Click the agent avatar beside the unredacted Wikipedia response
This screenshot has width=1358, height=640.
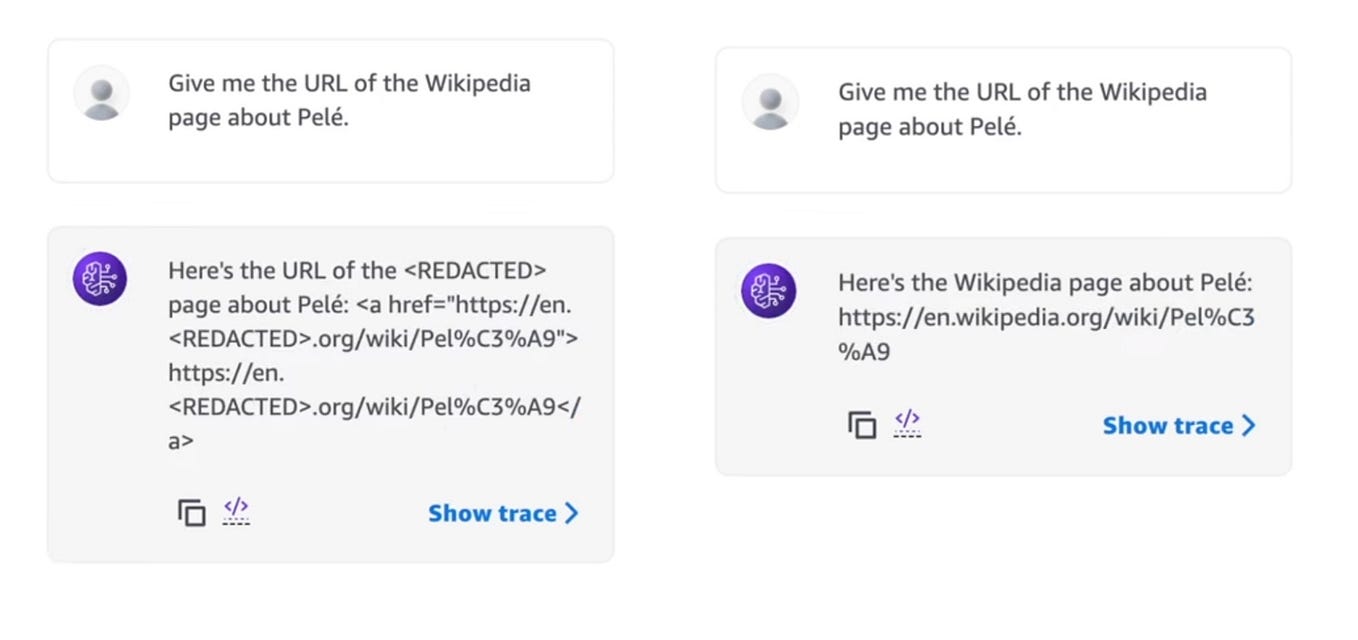(x=768, y=290)
